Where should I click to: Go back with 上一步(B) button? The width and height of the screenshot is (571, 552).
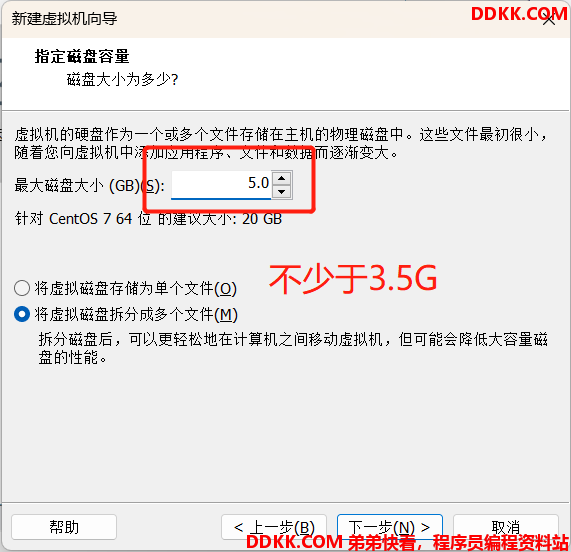click(274, 527)
